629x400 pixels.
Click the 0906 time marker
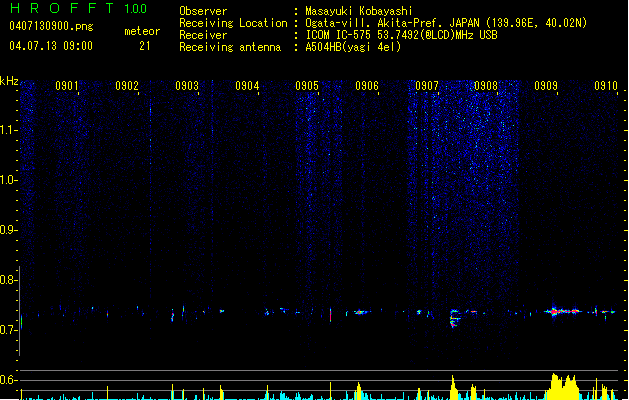point(367,86)
